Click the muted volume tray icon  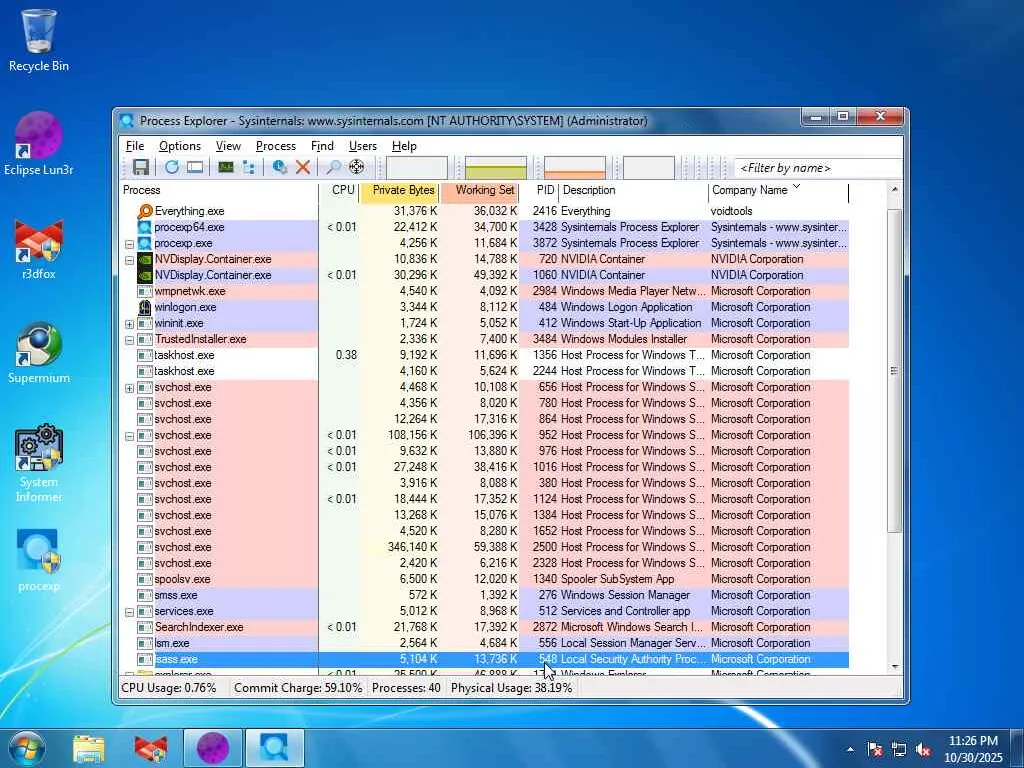[923, 750]
